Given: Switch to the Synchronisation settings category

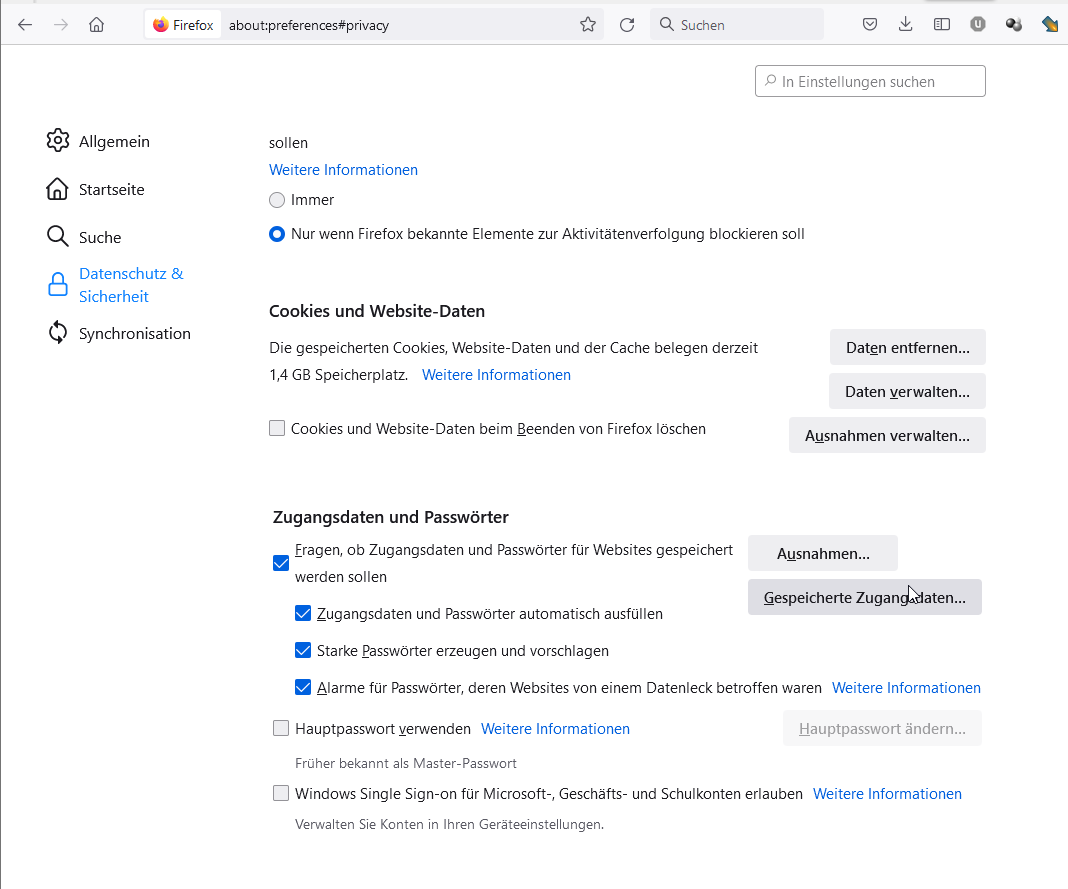Looking at the screenshot, I should click(118, 334).
